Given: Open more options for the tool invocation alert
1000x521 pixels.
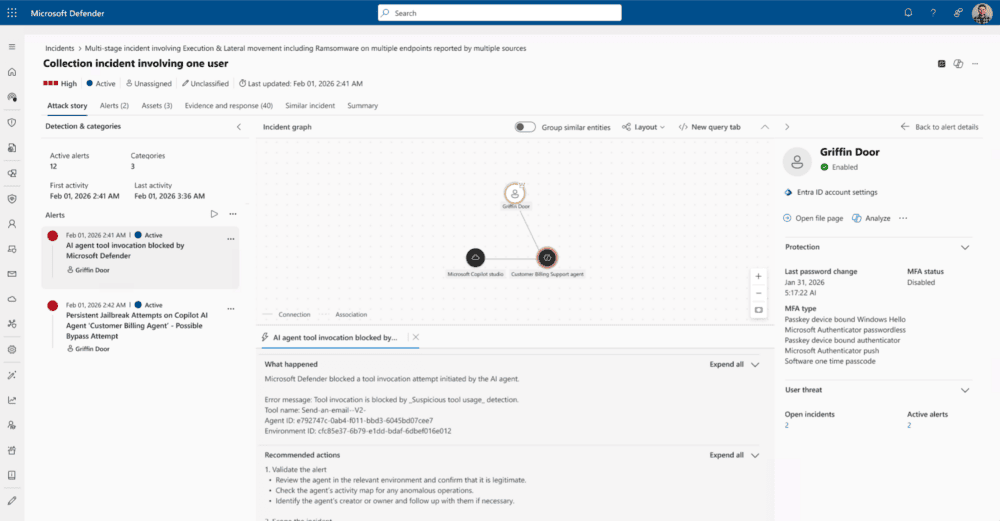Looking at the screenshot, I should click(x=231, y=239).
